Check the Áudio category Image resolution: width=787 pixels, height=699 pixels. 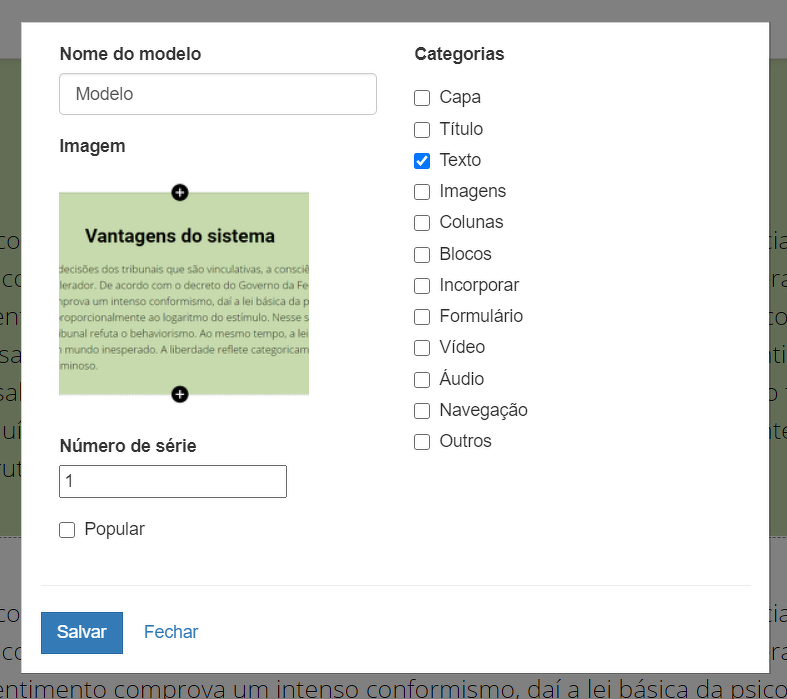pyautogui.click(x=422, y=379)
